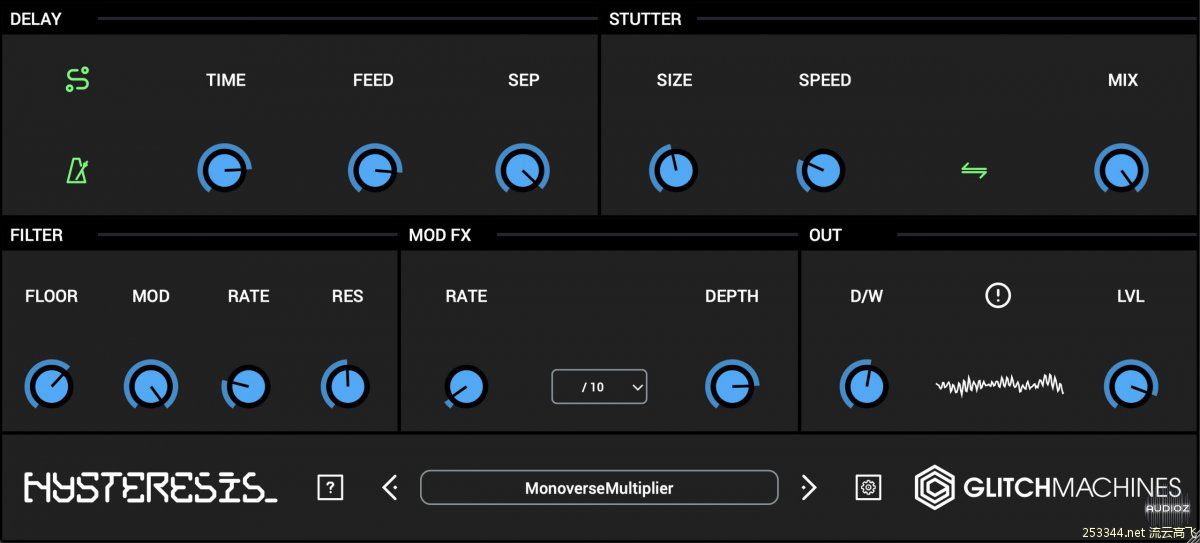Click the stutter SPEED knob
1200x543 pixels.
pyautogui.click(x=822, y=171)
